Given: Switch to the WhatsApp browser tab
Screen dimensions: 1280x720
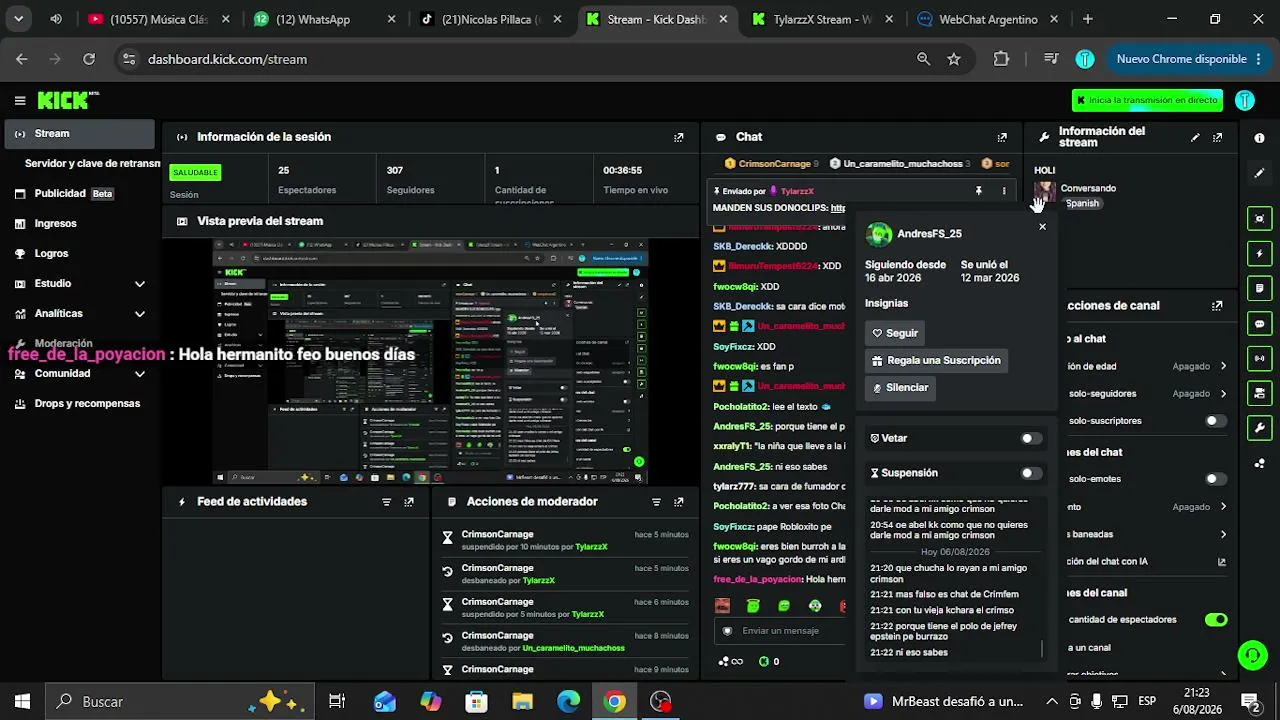Looking at the screenshot, I should pos(322,19).
